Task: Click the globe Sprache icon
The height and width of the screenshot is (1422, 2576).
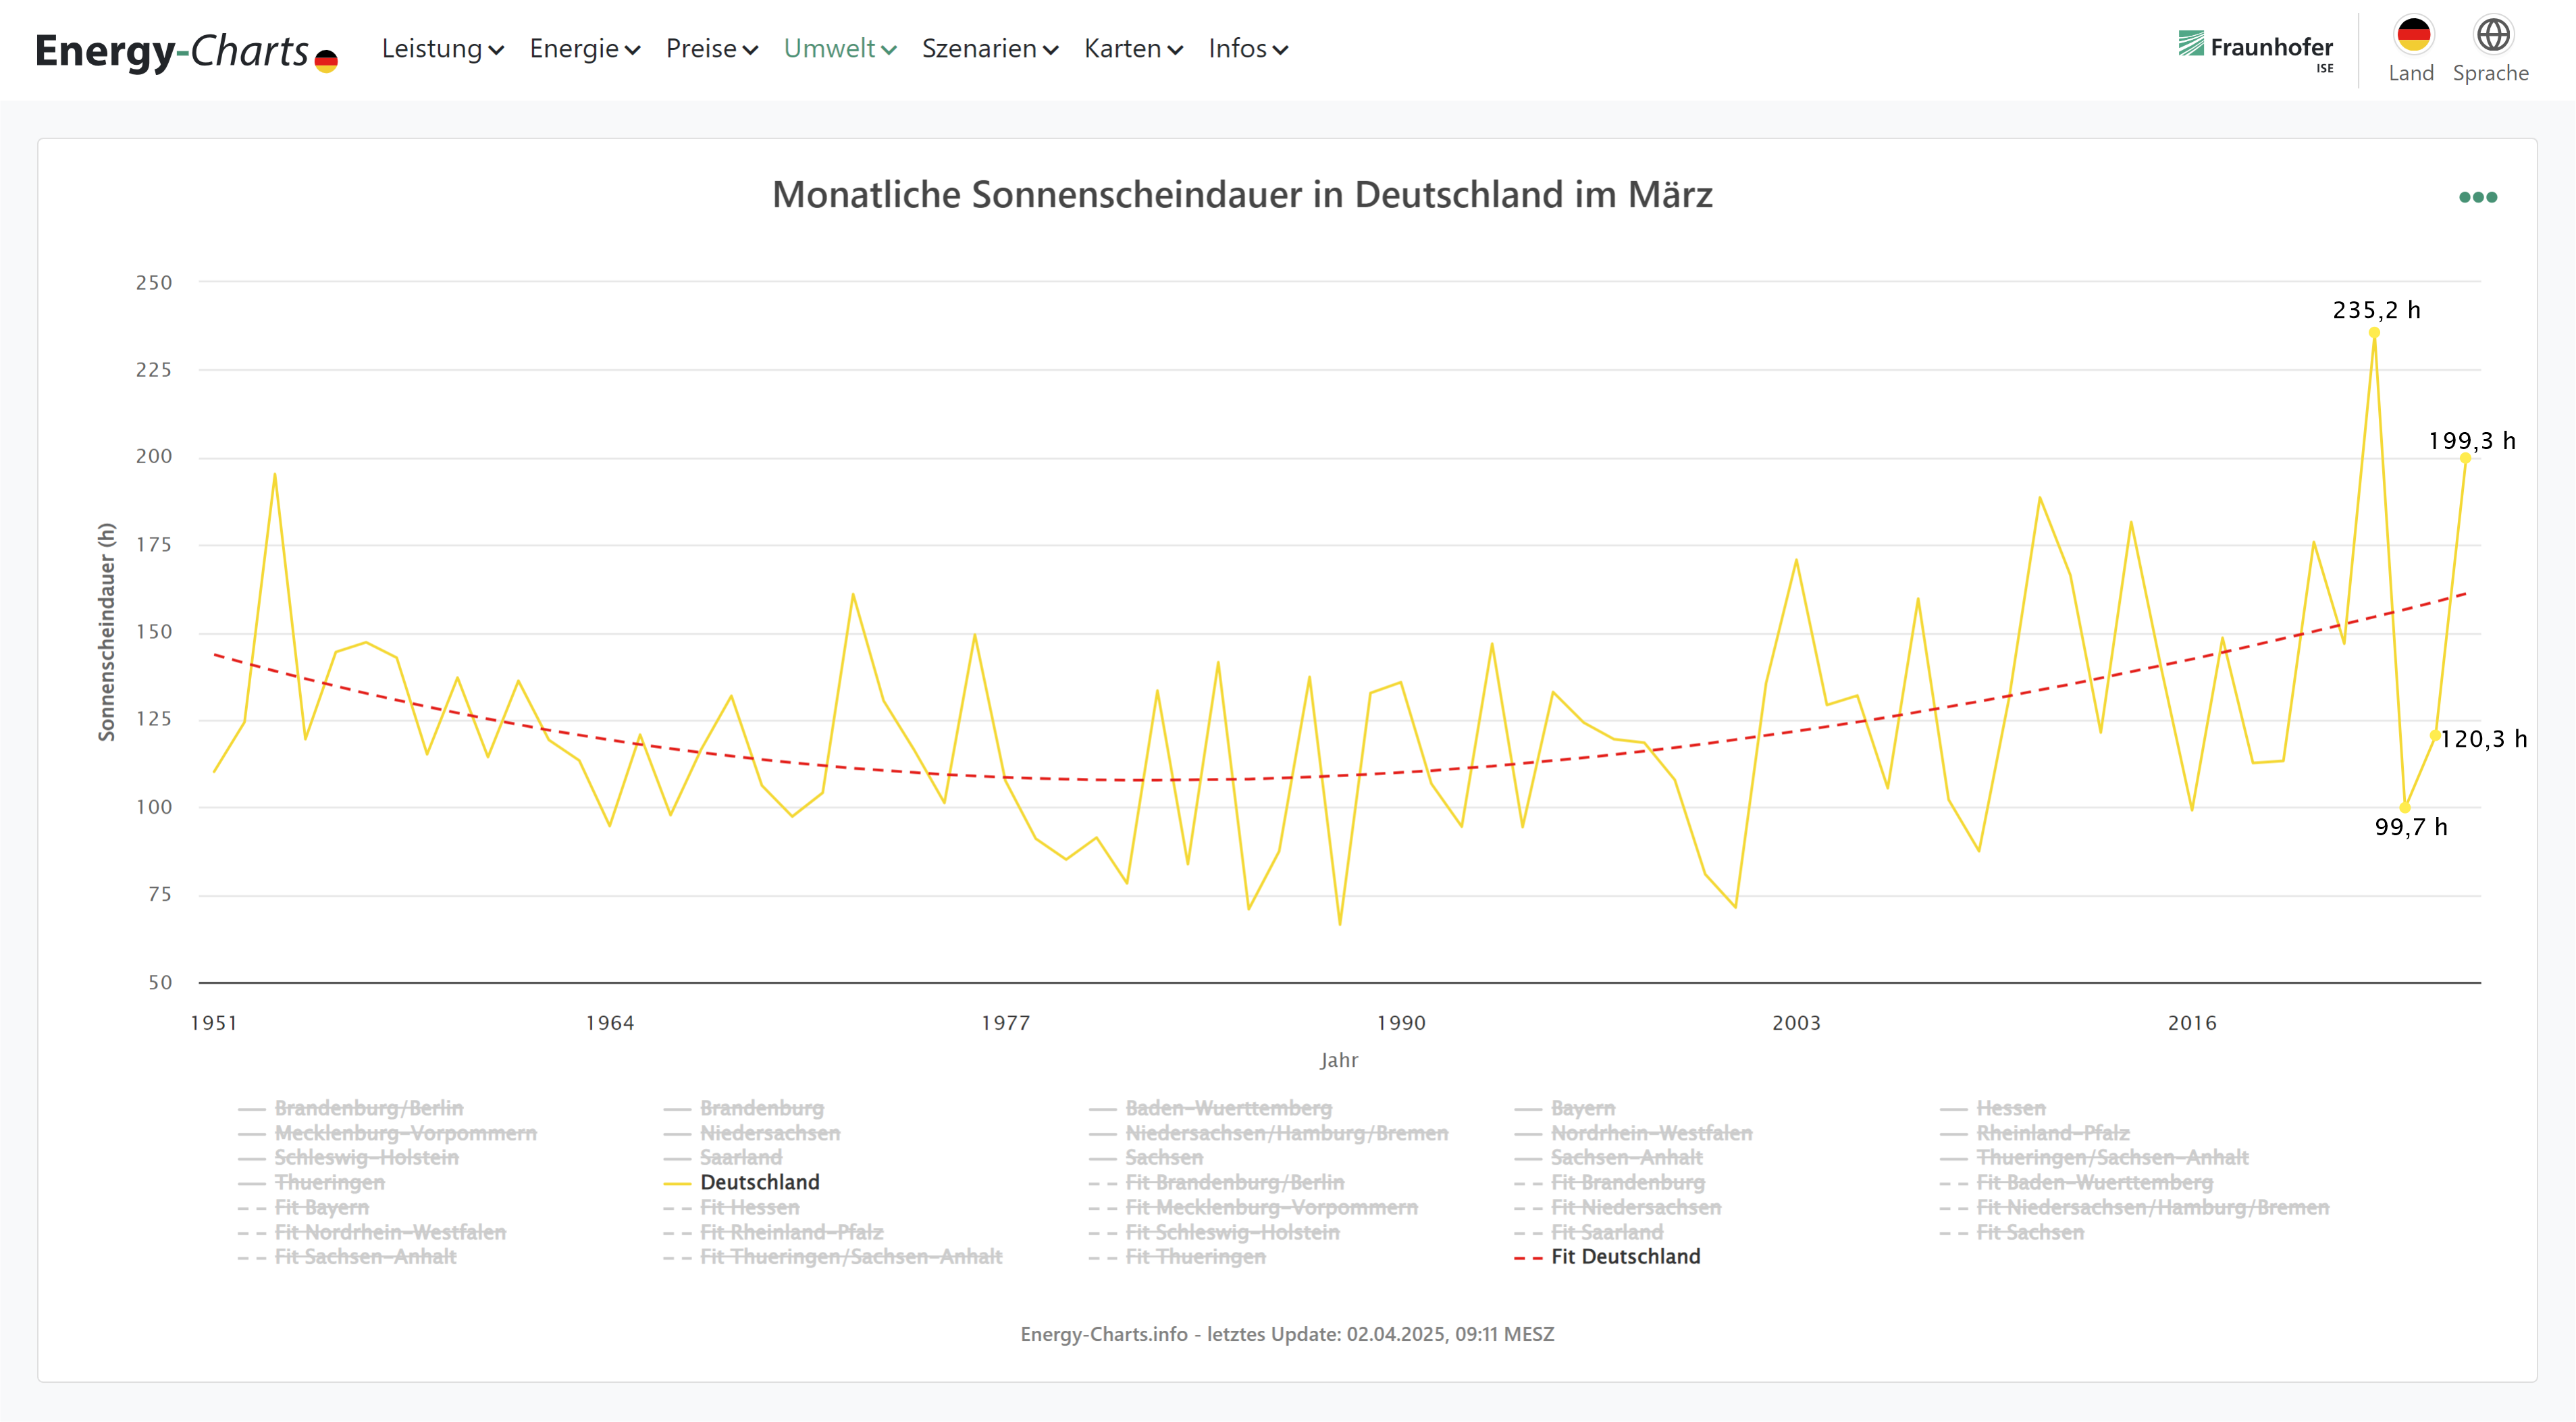Action: tap(2492, 35)
